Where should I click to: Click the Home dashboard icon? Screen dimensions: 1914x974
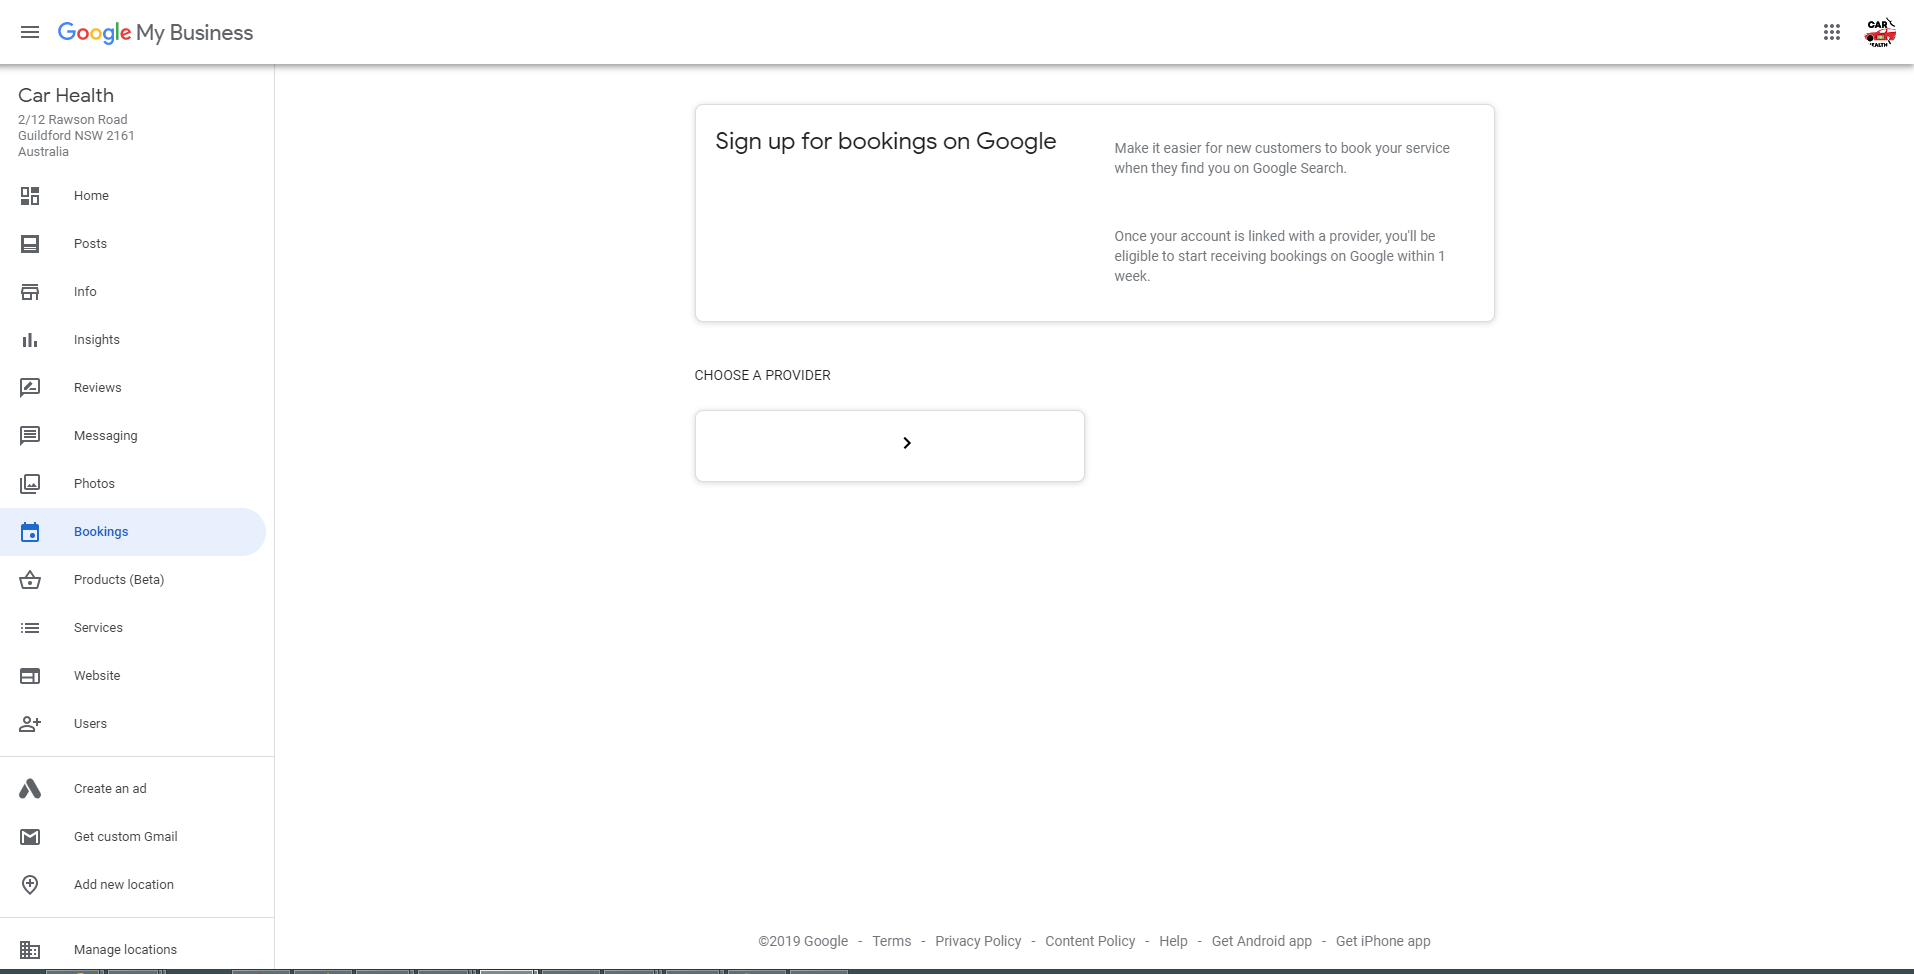[x=30, y=196]
